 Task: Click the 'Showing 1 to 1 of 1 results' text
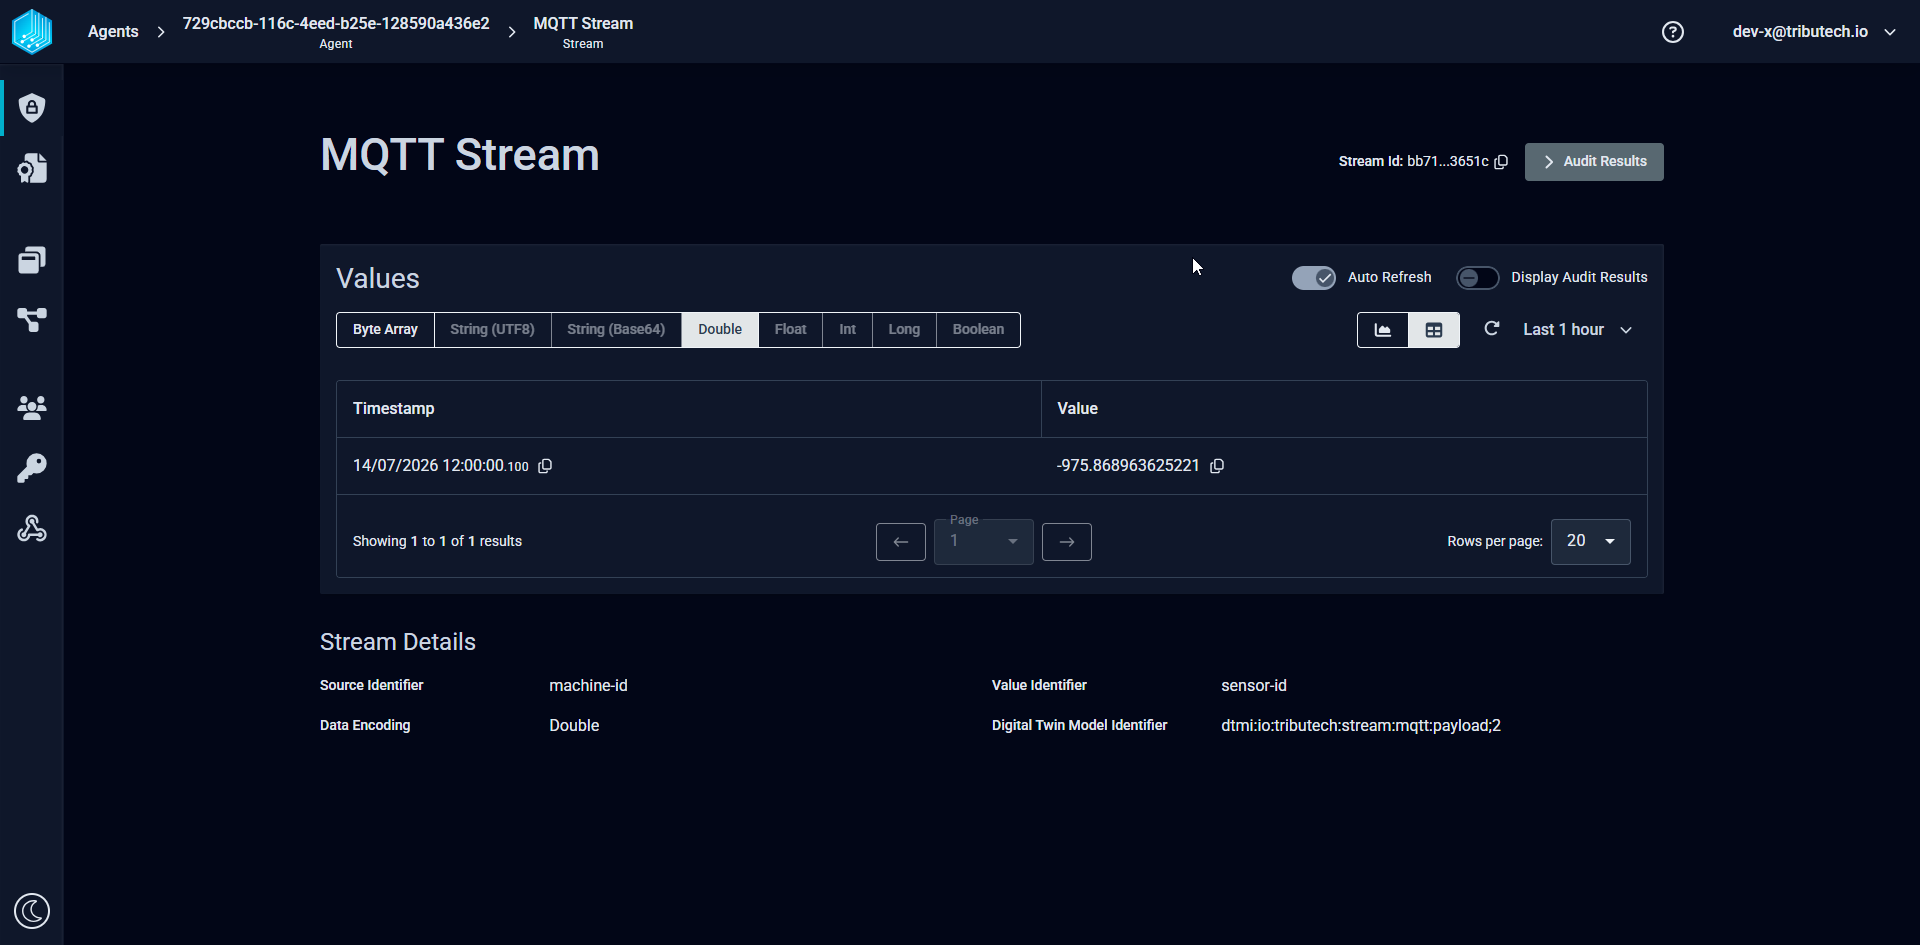[x=437, y=542]
